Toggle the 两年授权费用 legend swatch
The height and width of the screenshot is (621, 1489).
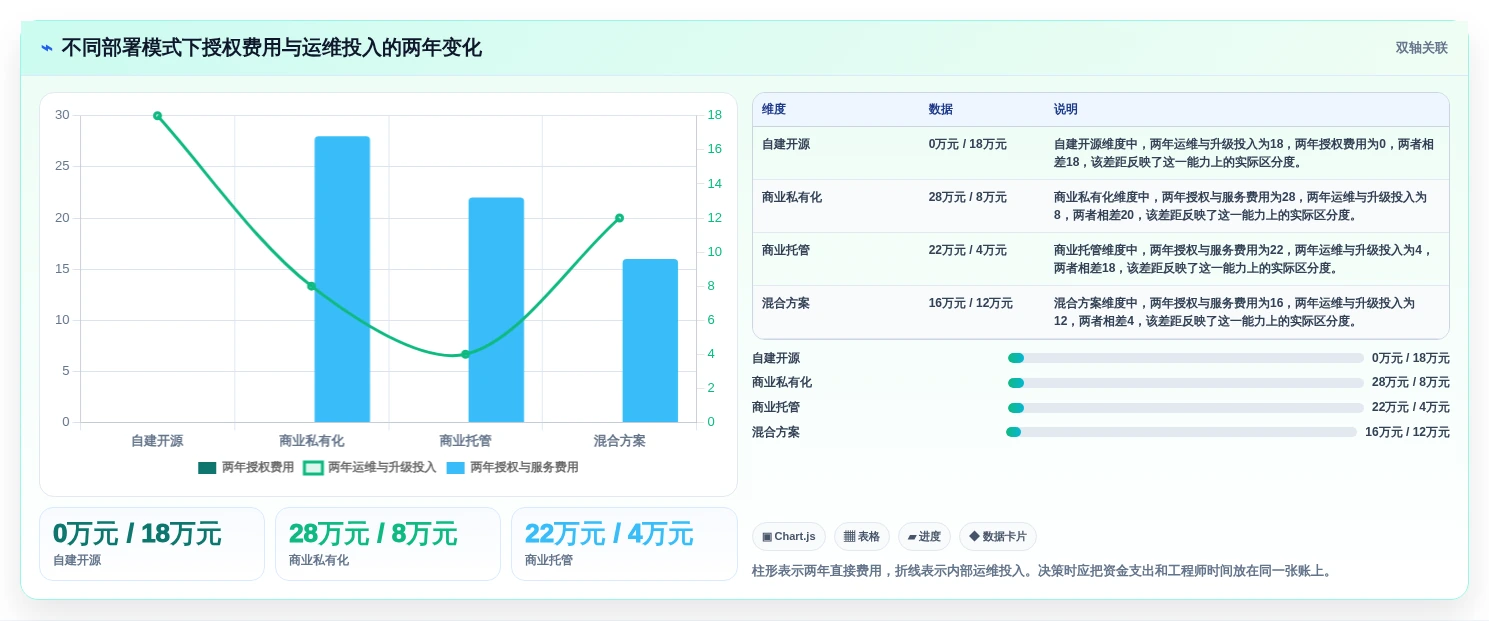tap(207, 468)
